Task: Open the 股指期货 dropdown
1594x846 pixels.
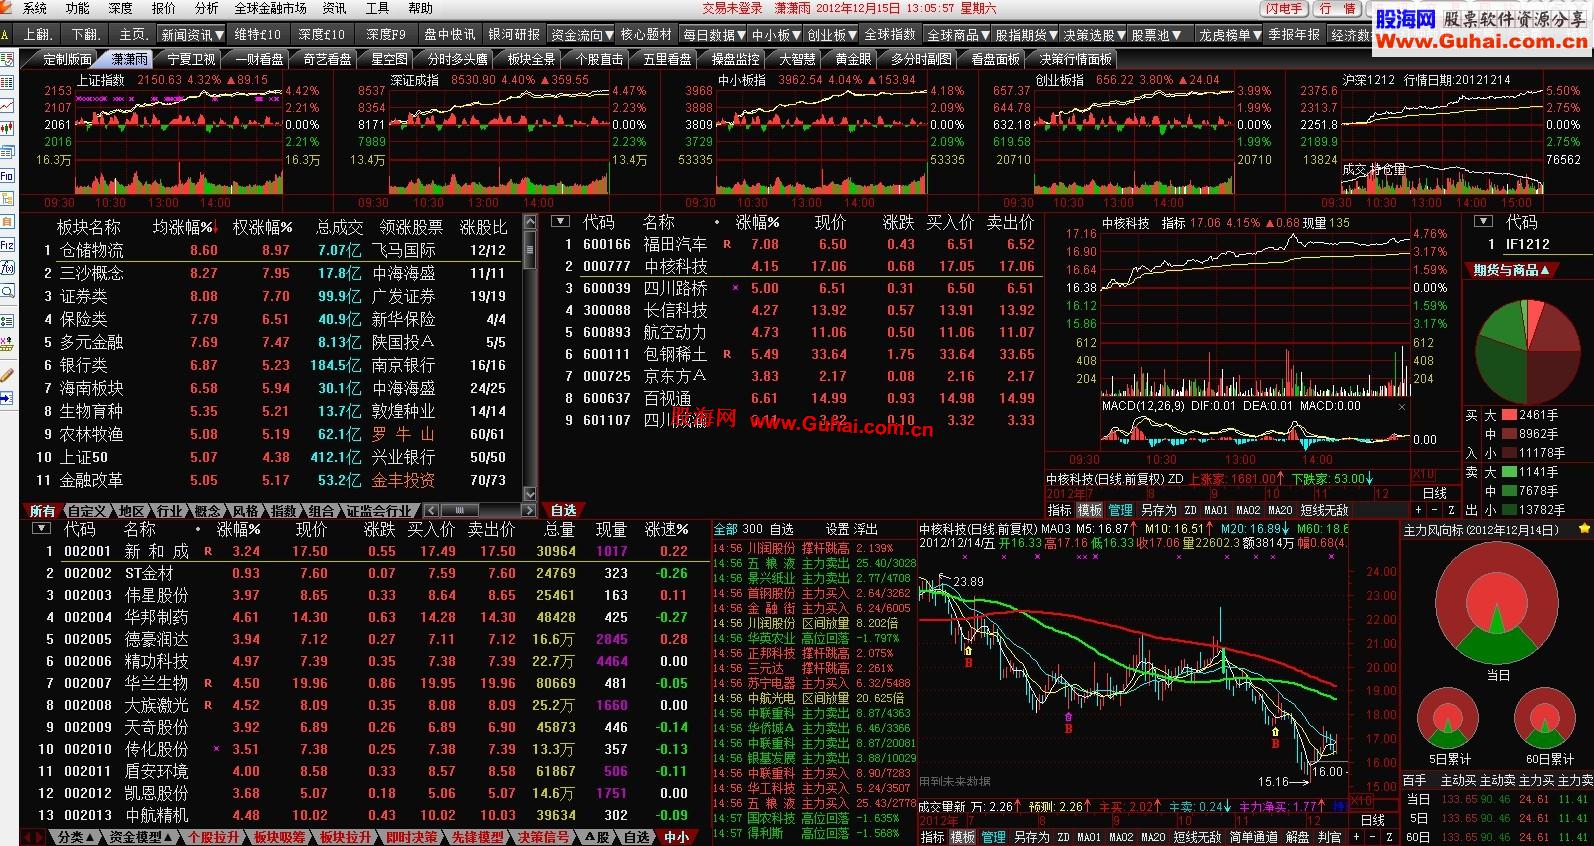Action: coord(1026,34)
